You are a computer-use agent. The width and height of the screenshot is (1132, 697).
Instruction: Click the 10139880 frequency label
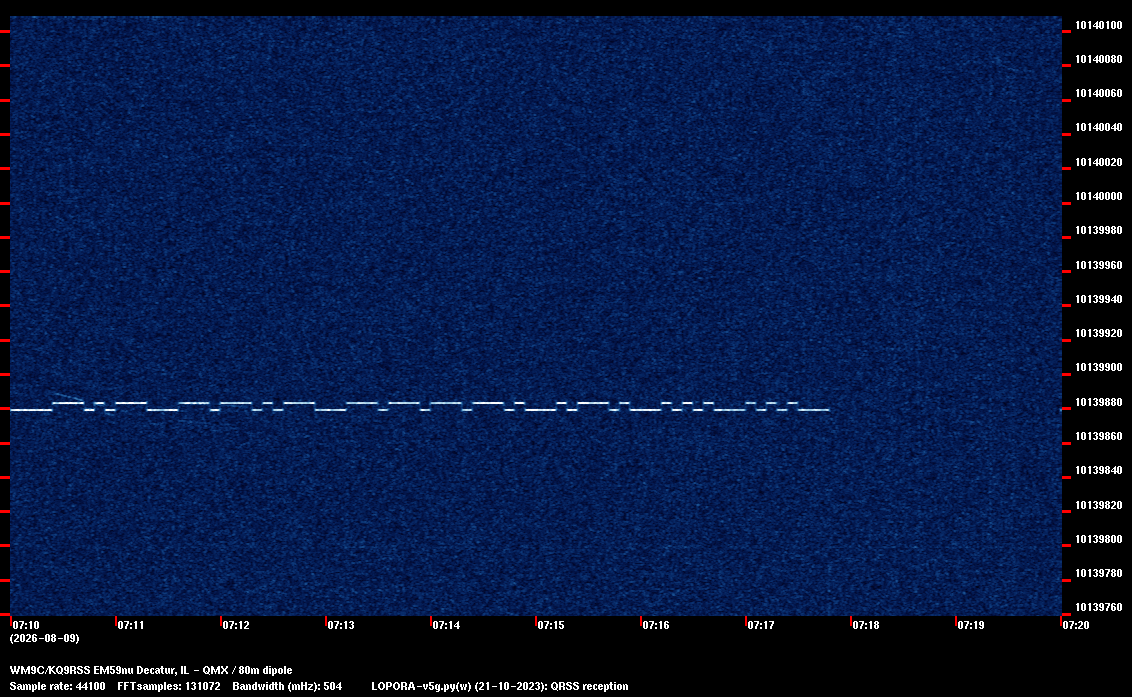click(1098, 402)
